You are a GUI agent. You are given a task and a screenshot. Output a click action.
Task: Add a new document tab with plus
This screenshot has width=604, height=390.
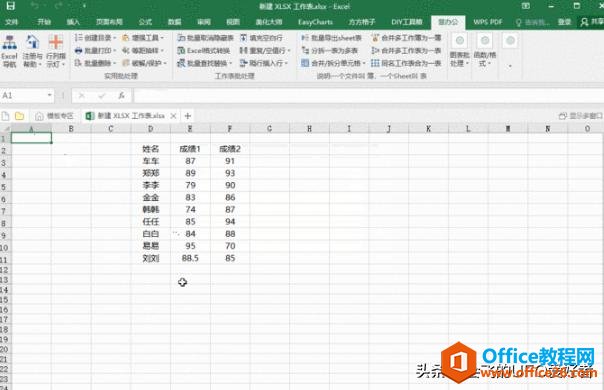coord(188,116)
